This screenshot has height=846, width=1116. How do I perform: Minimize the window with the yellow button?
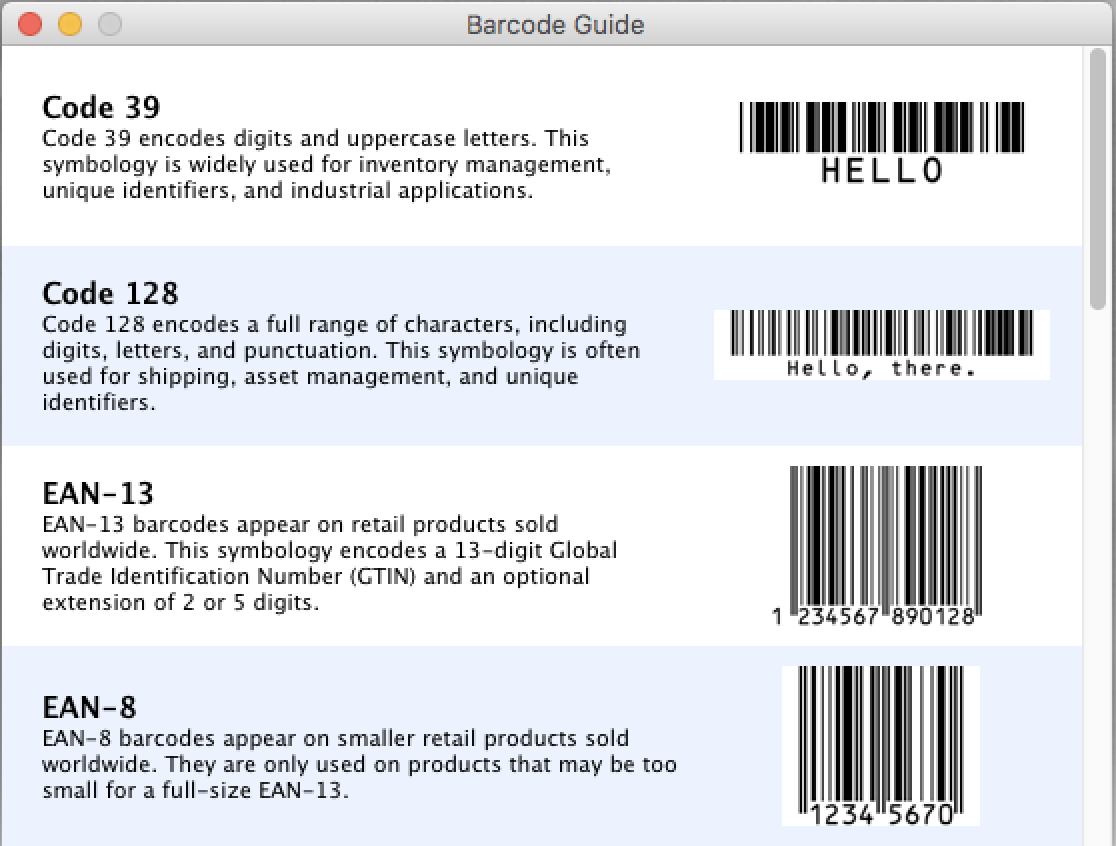coord(69,24)
